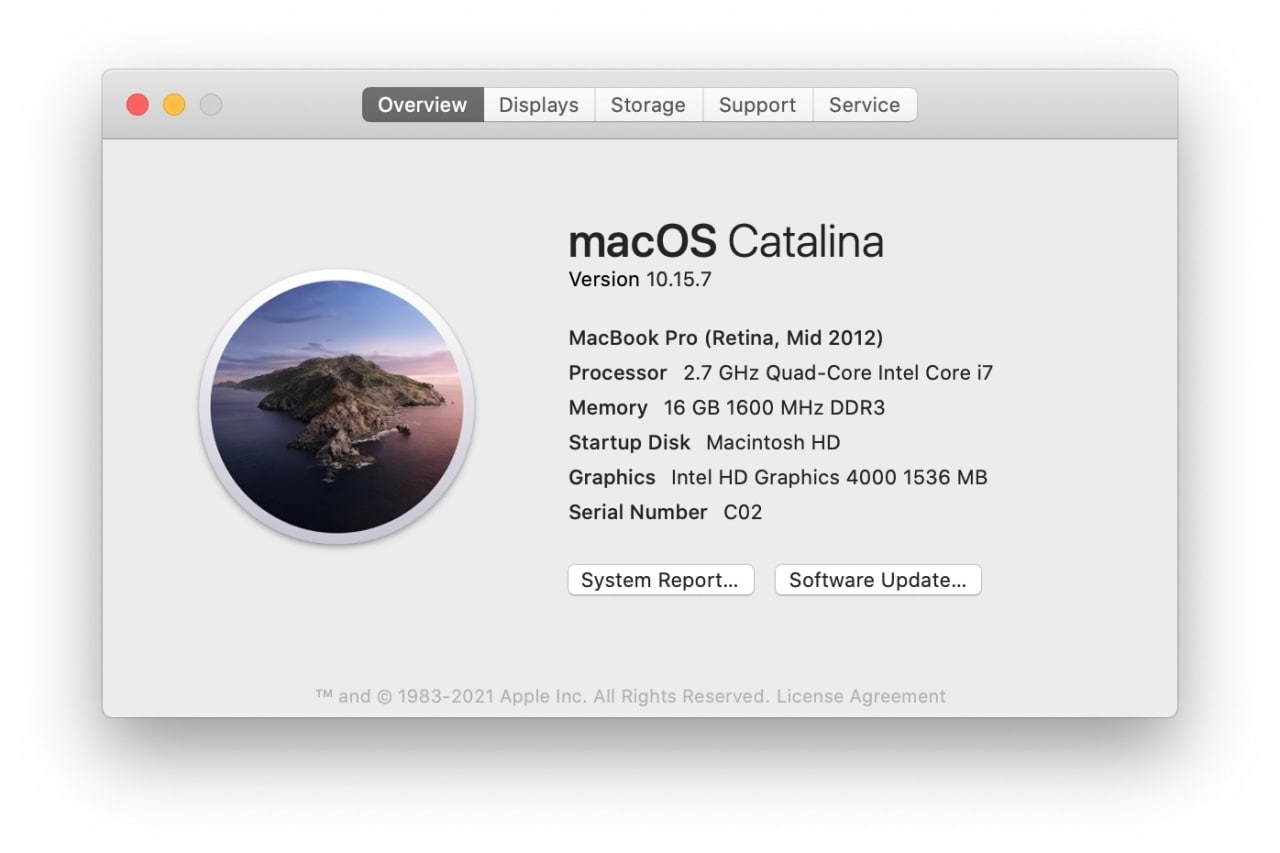Close the About This Mac window

pyautogui.click(x=138, y=105)
